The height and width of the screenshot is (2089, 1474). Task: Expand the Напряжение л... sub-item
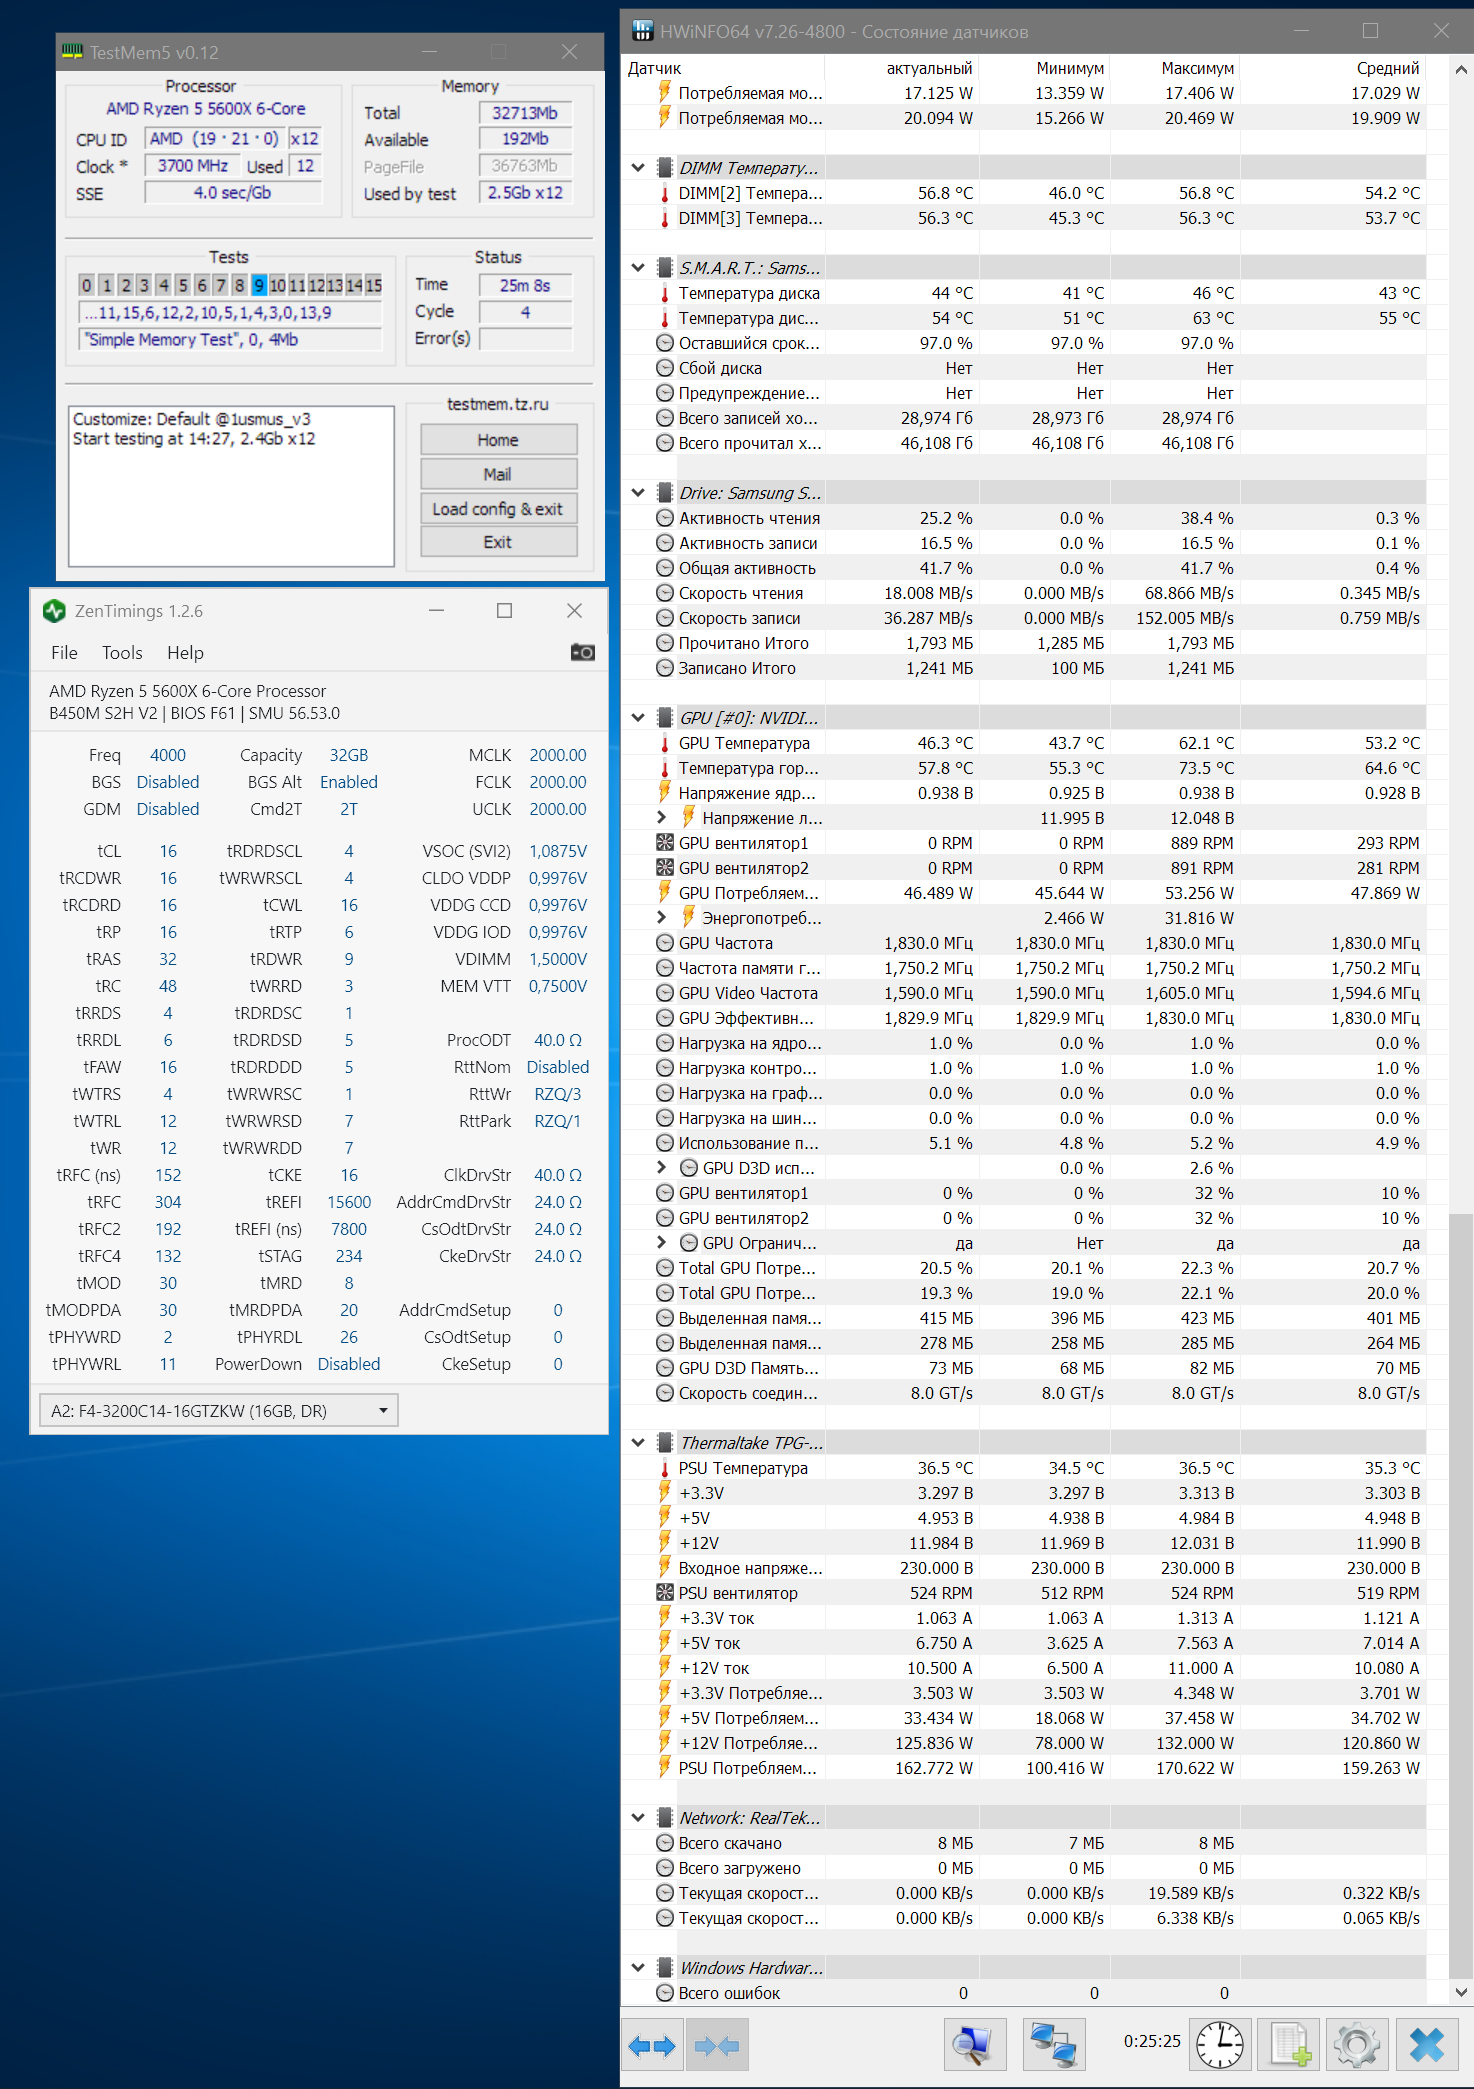(x=661, y=818)
